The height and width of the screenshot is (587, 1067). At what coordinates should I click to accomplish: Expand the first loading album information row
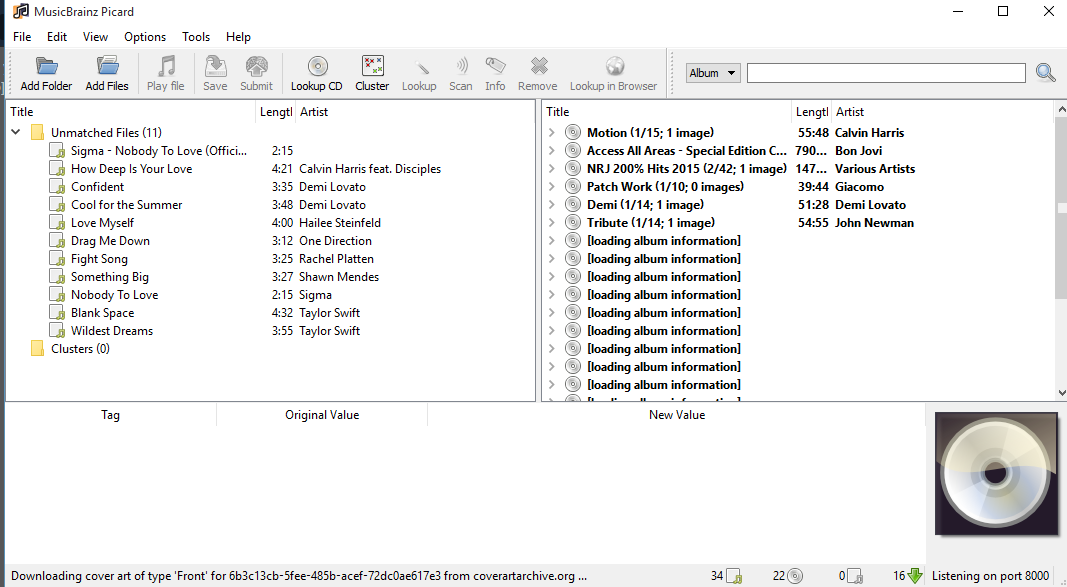552,241
